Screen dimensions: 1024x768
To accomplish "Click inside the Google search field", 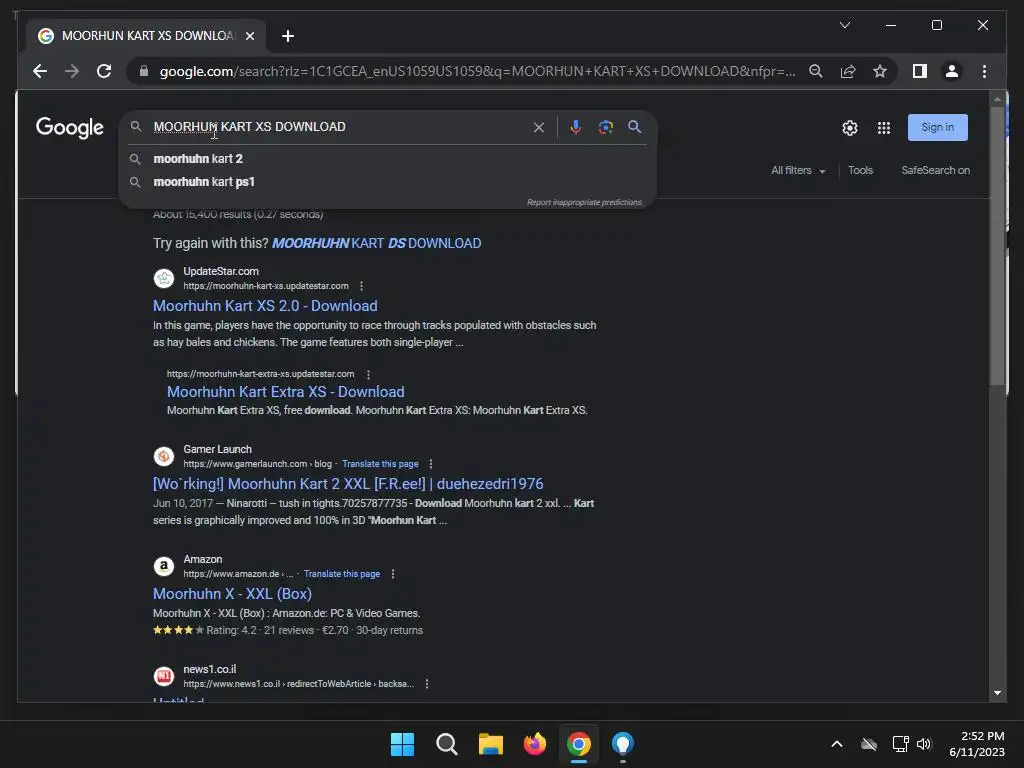I will pos(340,127).
